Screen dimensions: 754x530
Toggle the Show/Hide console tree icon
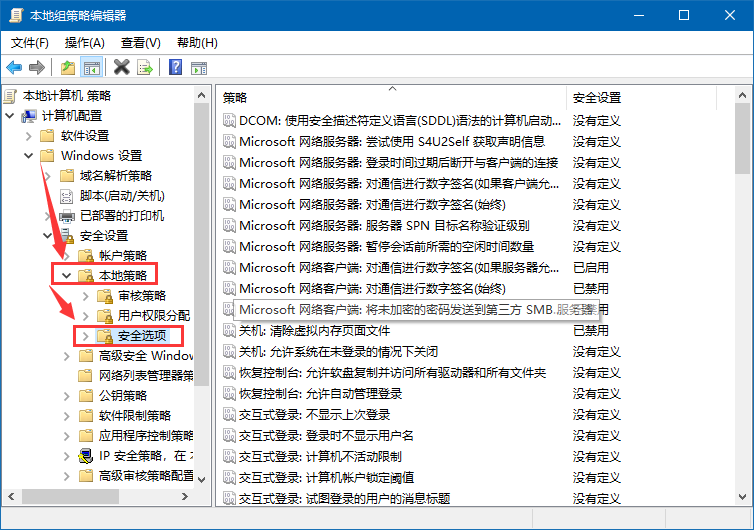point(91,67)
